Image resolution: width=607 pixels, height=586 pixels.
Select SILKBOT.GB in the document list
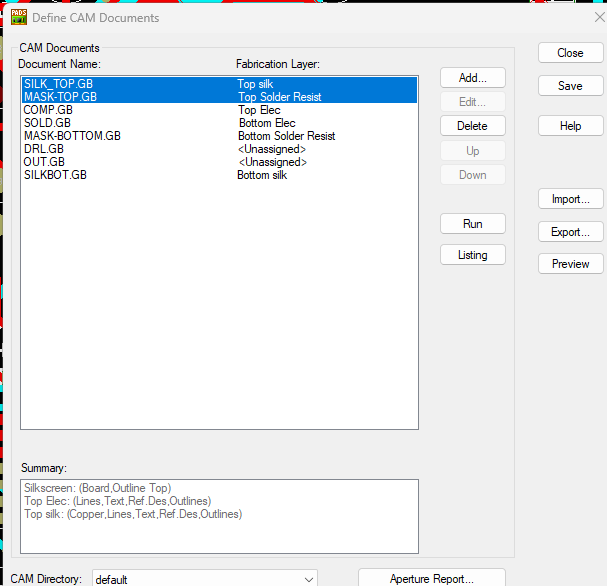pyautogui.click(x=55, y=175)
